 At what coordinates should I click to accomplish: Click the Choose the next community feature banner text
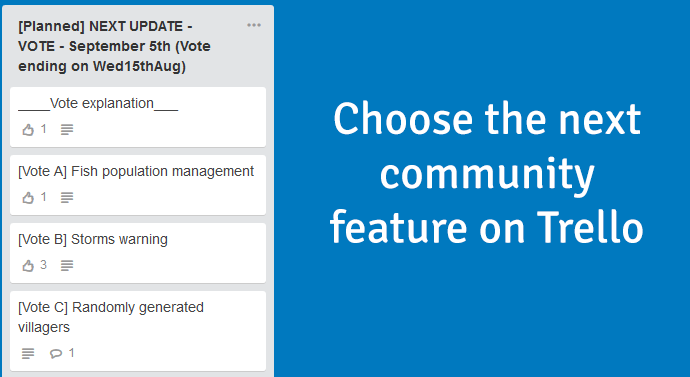tap(486, 173)
